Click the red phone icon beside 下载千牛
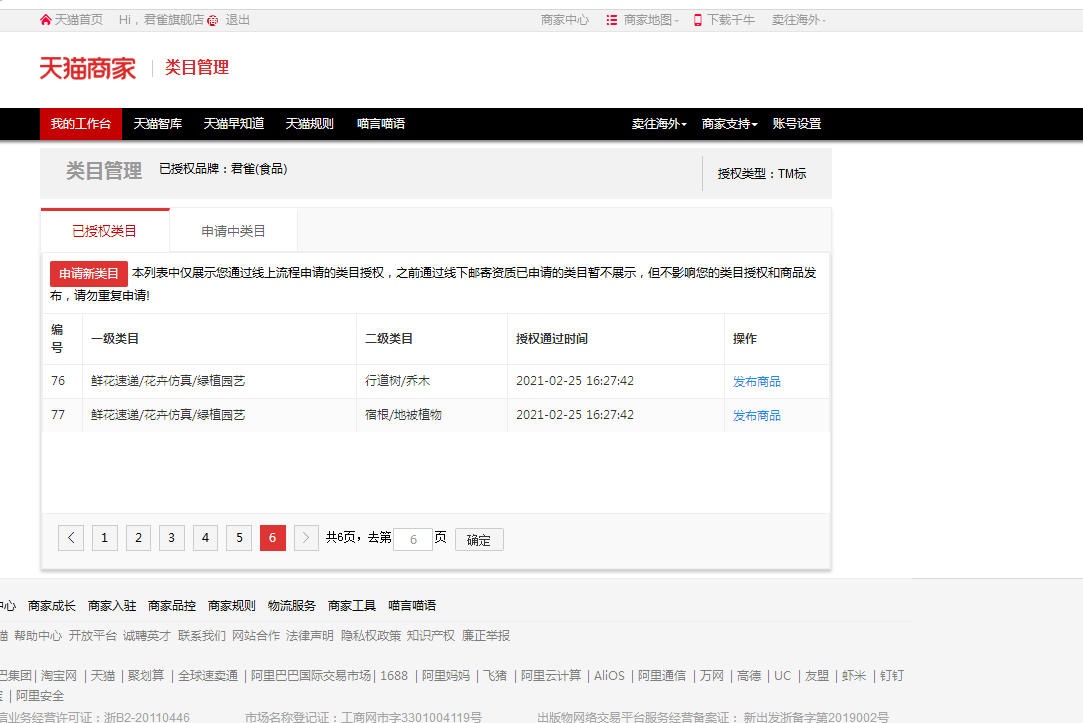Screen dimensions: 1083x723 click(x=698, y=20)
